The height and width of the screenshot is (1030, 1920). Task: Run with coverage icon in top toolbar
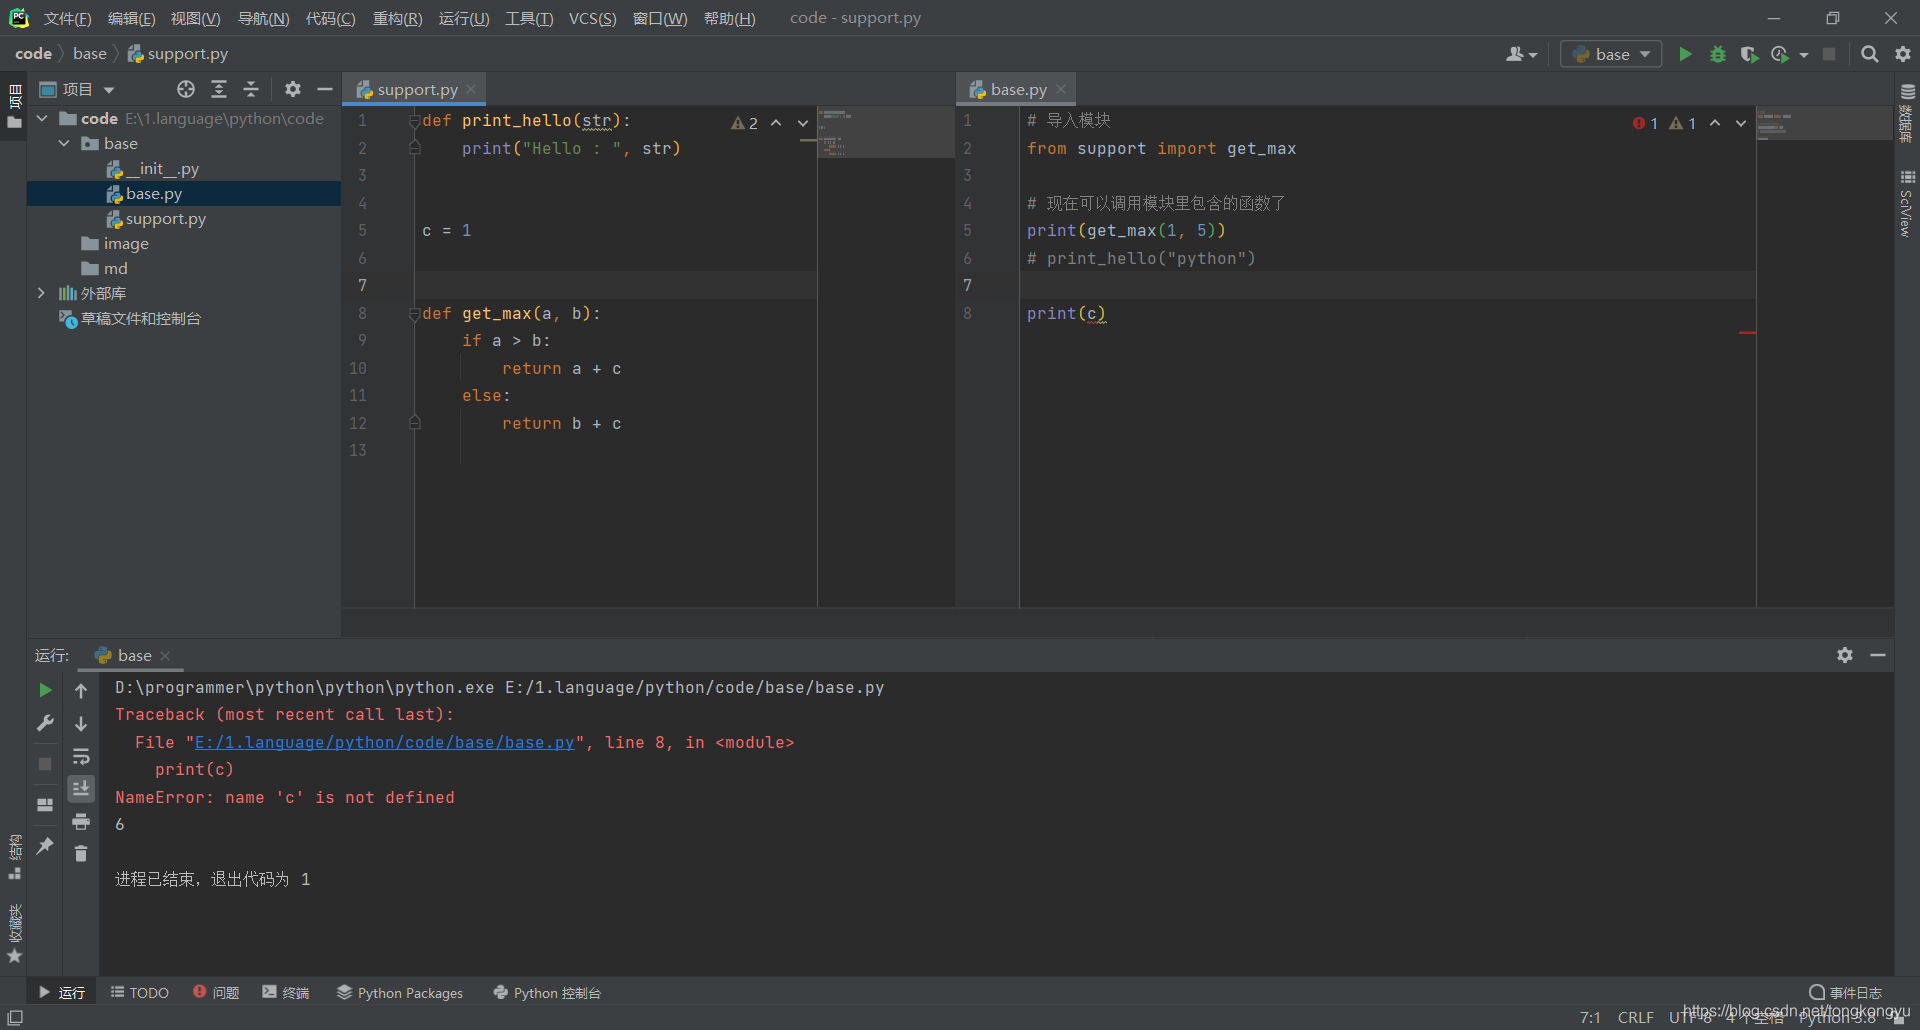[x=1749, y=54]
